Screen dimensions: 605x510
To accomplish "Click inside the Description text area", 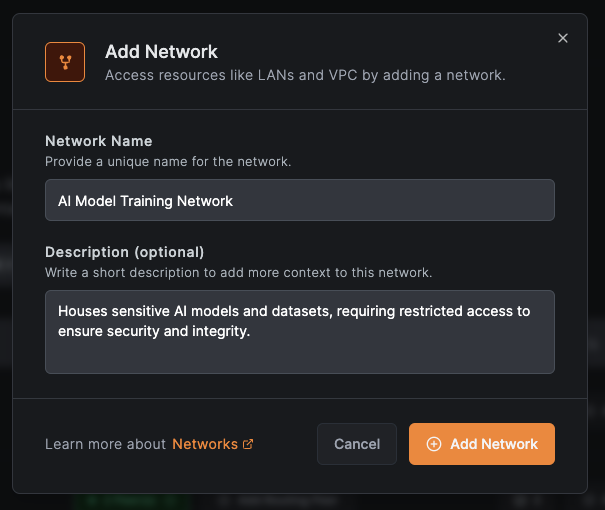I will 300,332.
